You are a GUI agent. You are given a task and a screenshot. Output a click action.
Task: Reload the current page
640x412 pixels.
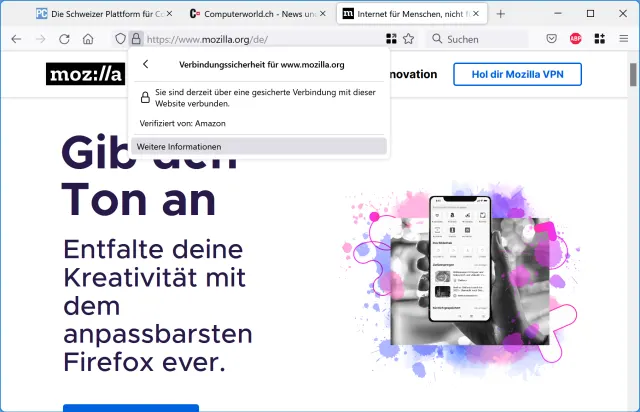[64, 39]
